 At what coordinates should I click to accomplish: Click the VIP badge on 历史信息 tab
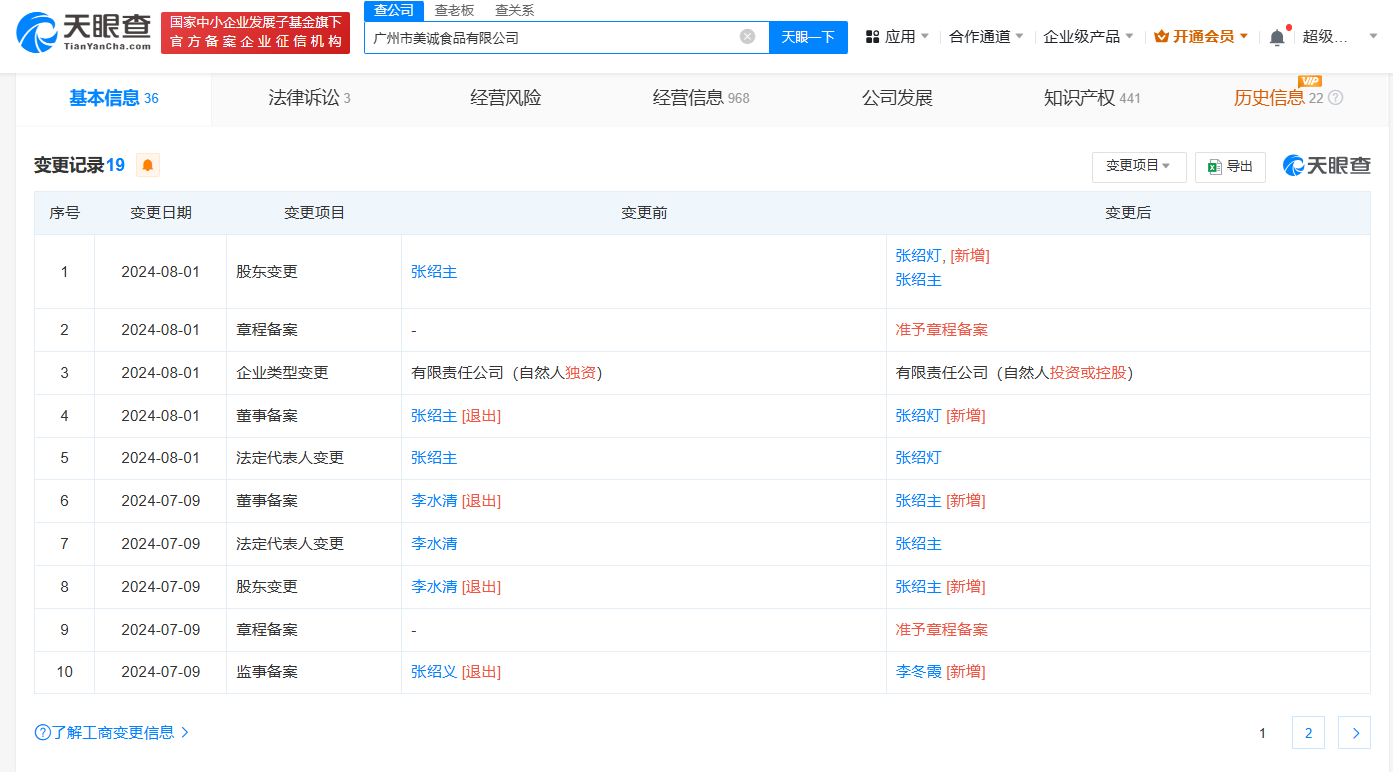pyautogui.click(x=1311, y=80)
